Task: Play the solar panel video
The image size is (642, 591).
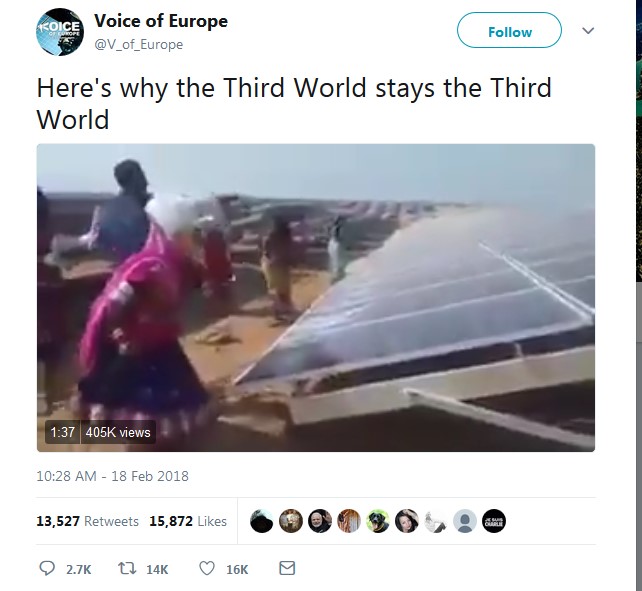Action: pos(316,298)
